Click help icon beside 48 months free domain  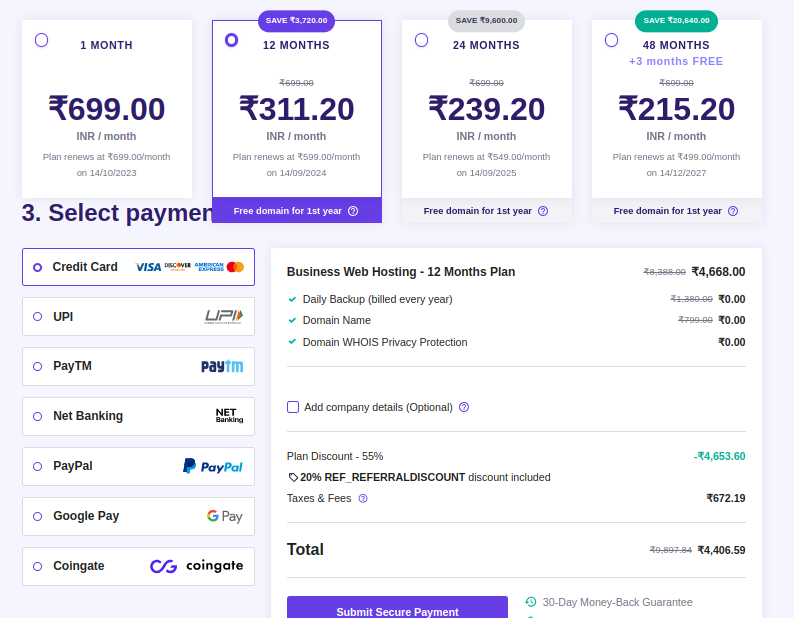[733, 211]
